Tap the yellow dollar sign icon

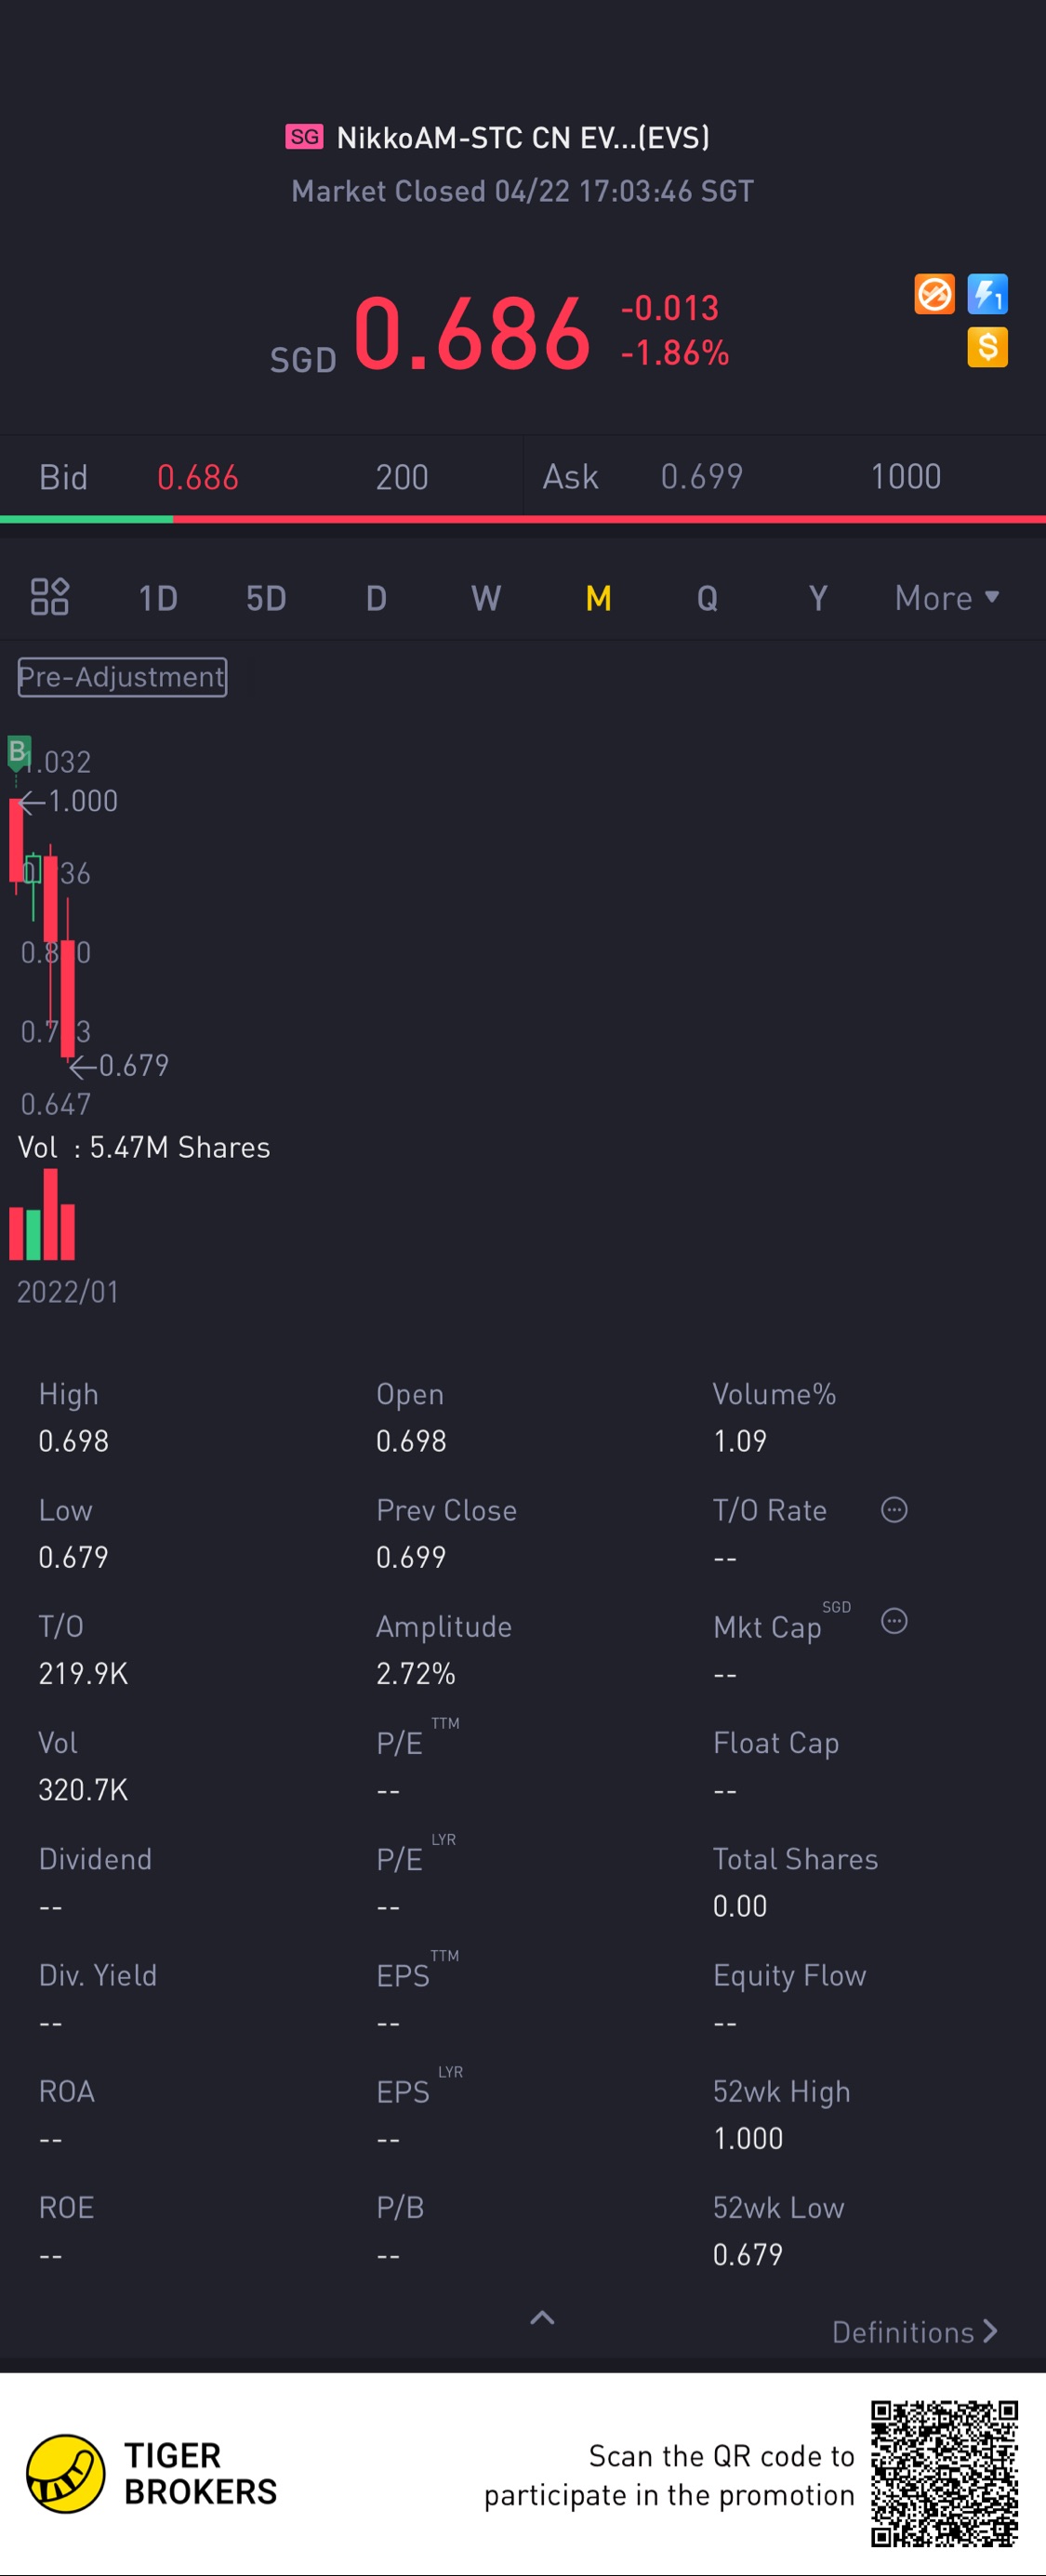pos(987,348)
